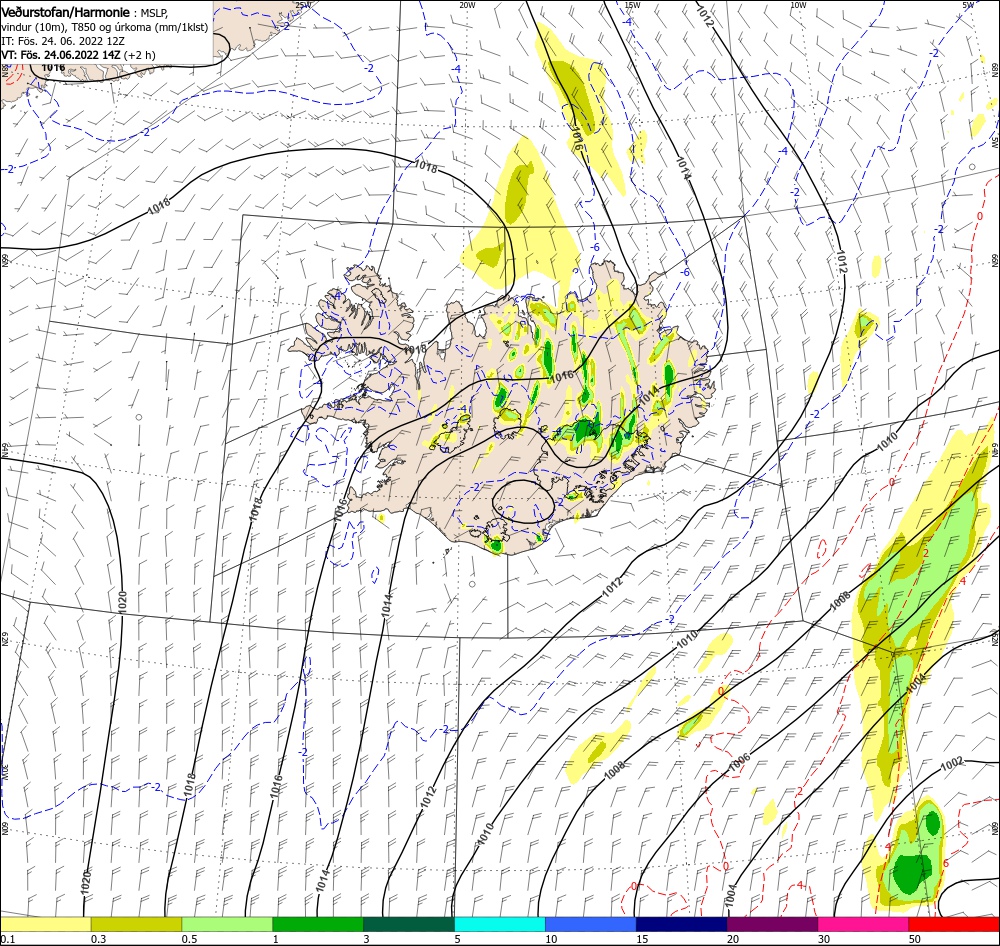
Task: Click the navy 15 mm legend swatch
Action: click(x=682, y=924)
